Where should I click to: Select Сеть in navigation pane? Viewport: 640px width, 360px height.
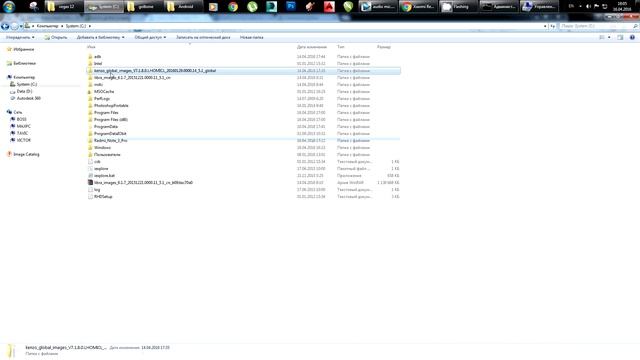tap(18, 112)
